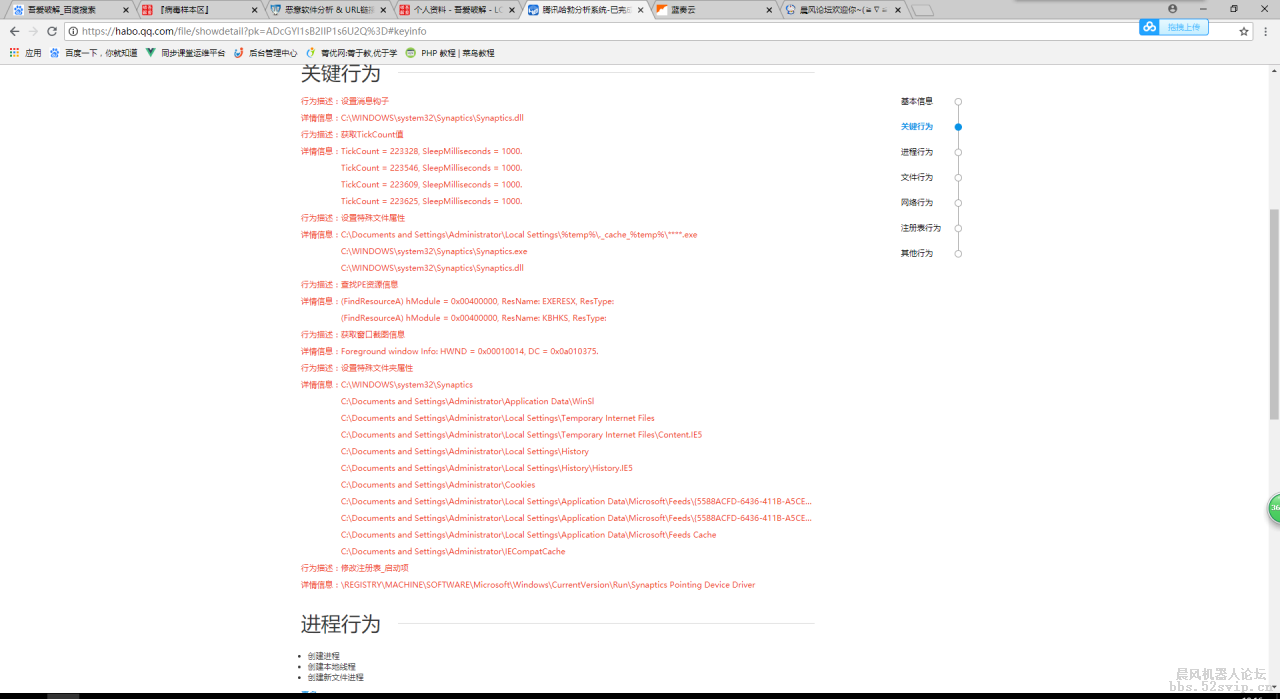Click the page vertical scrollbar thumb
This screenshot has height=699, width=1280.
(1273, 315)
